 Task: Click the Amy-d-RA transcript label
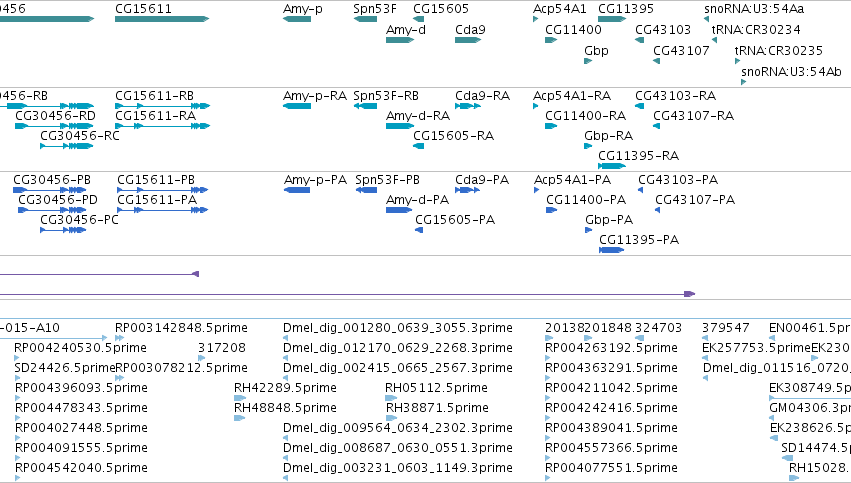417,116
